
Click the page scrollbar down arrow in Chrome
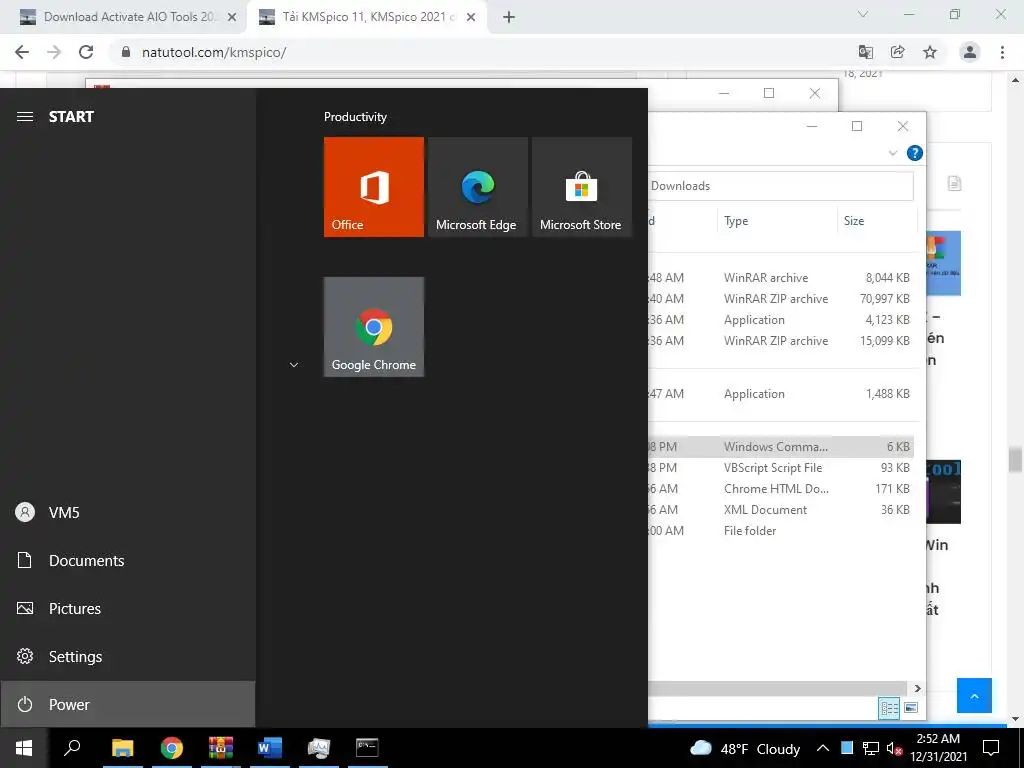[1015, 719]
